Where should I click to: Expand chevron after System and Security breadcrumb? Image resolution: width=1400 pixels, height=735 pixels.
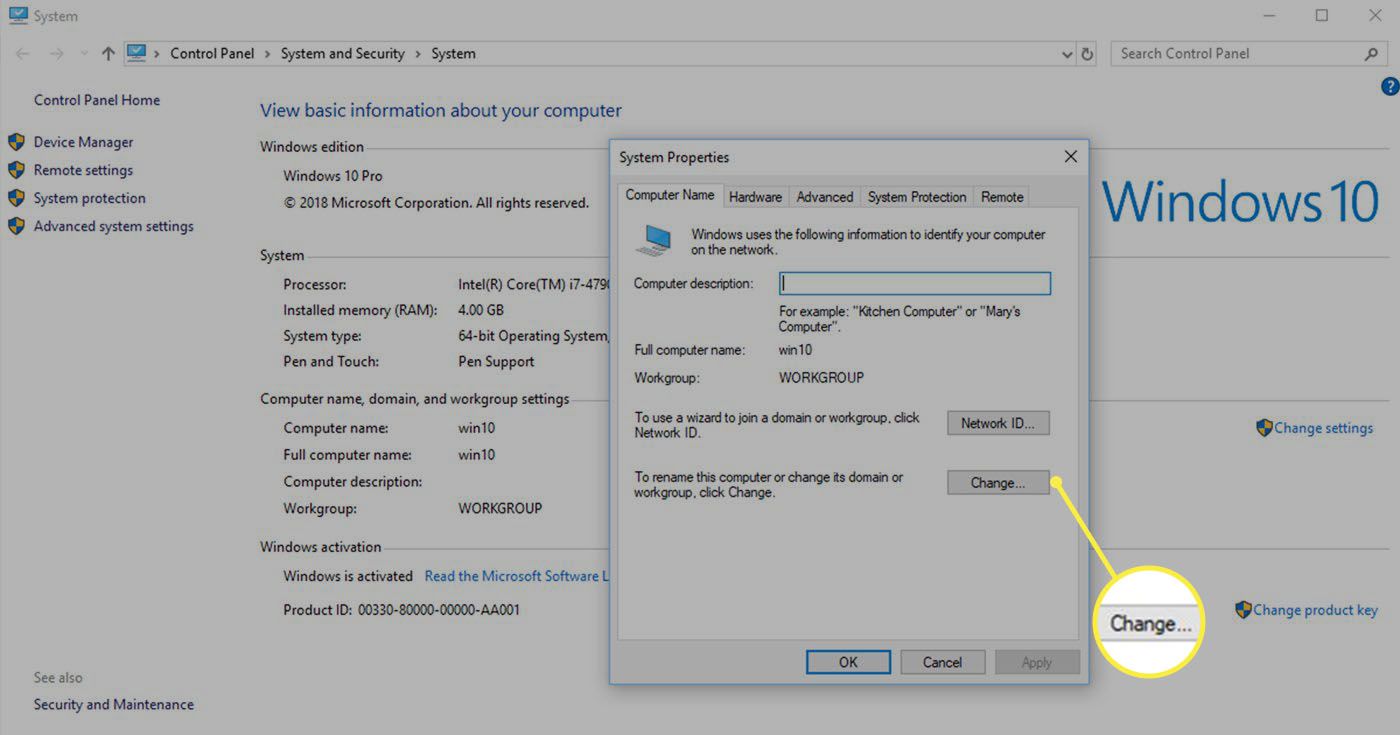coord(418,54)
